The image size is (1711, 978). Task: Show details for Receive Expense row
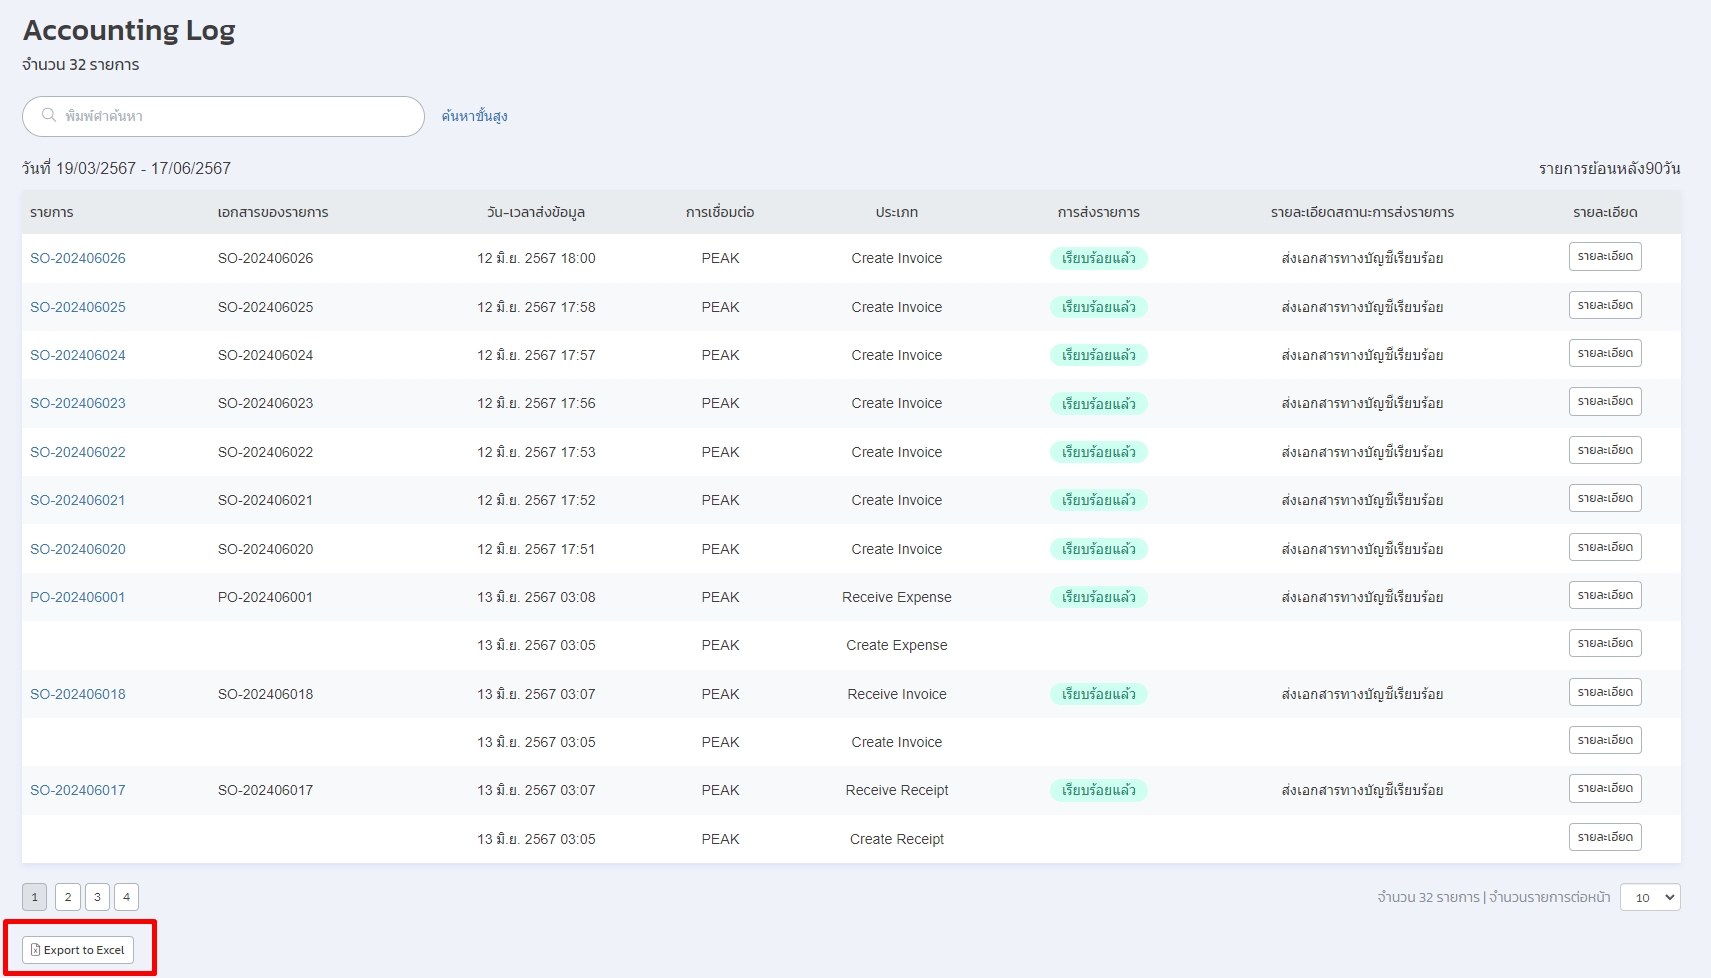(x=1604, y=596)
